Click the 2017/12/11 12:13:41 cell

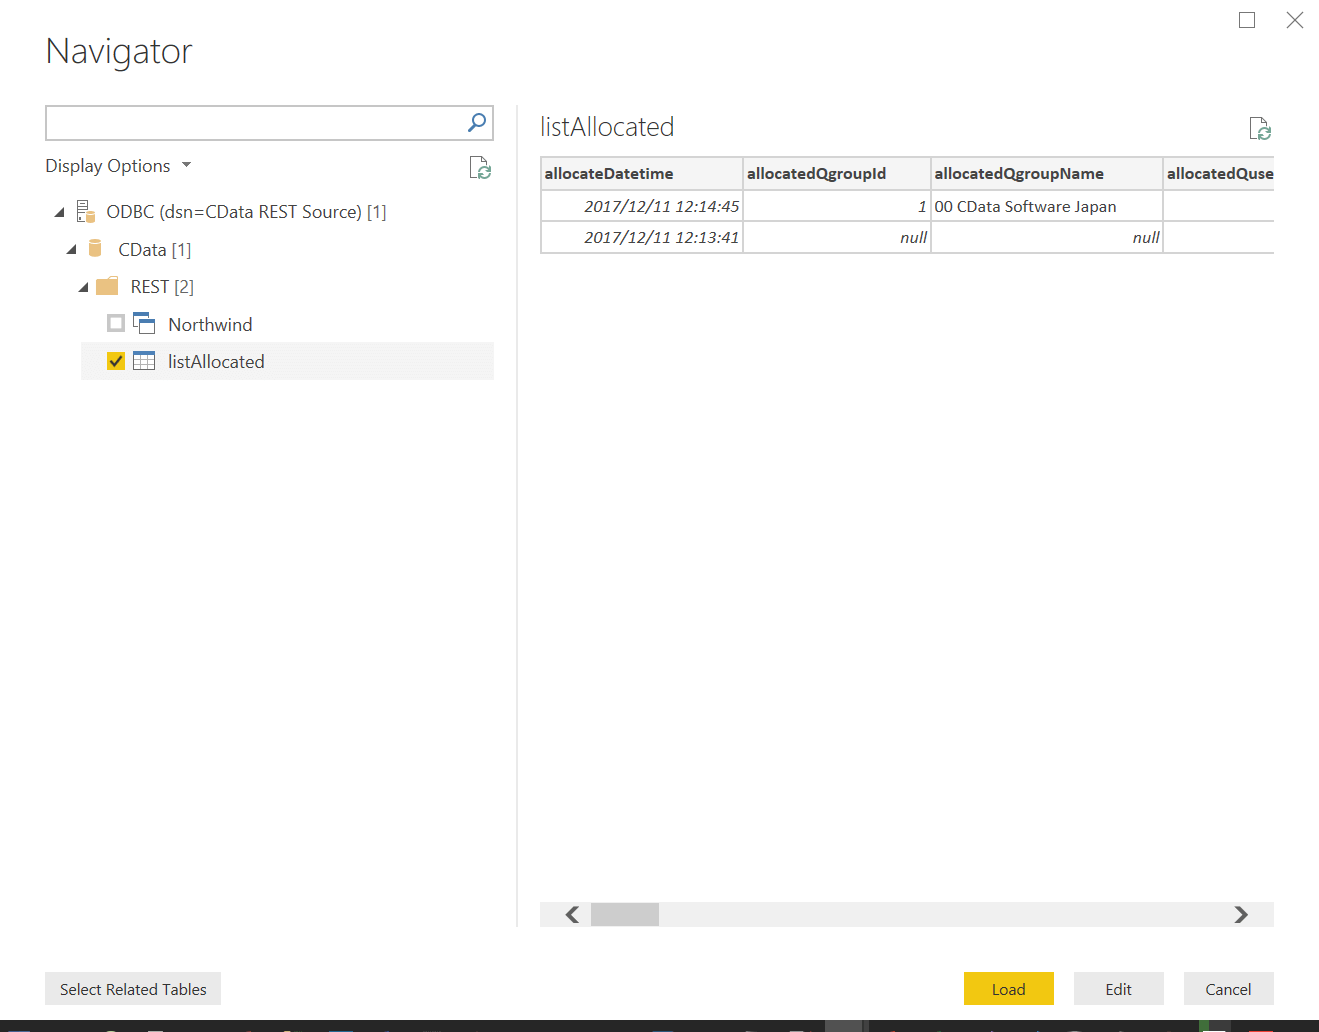(x=642, y=237)
